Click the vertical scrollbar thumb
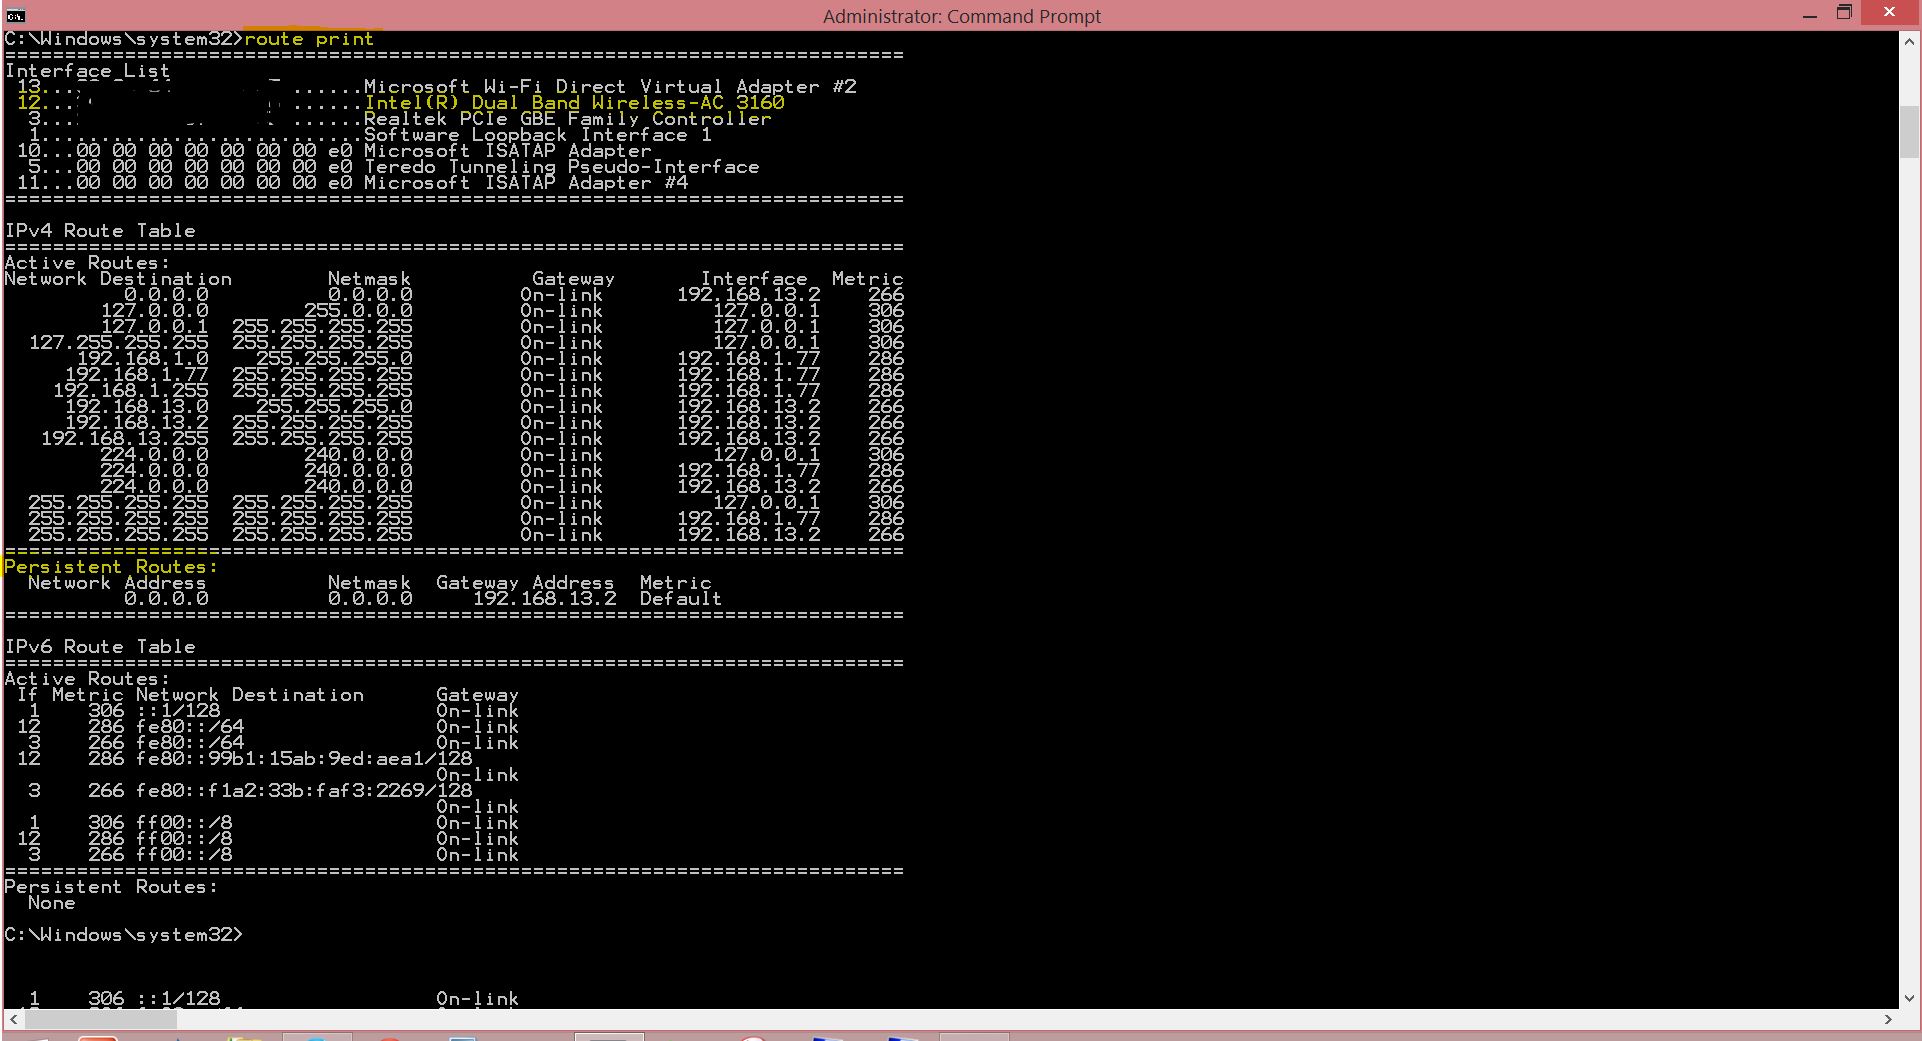Image resolution: width=1922 pixels, height=1041 pixels. pos(1909,130)
